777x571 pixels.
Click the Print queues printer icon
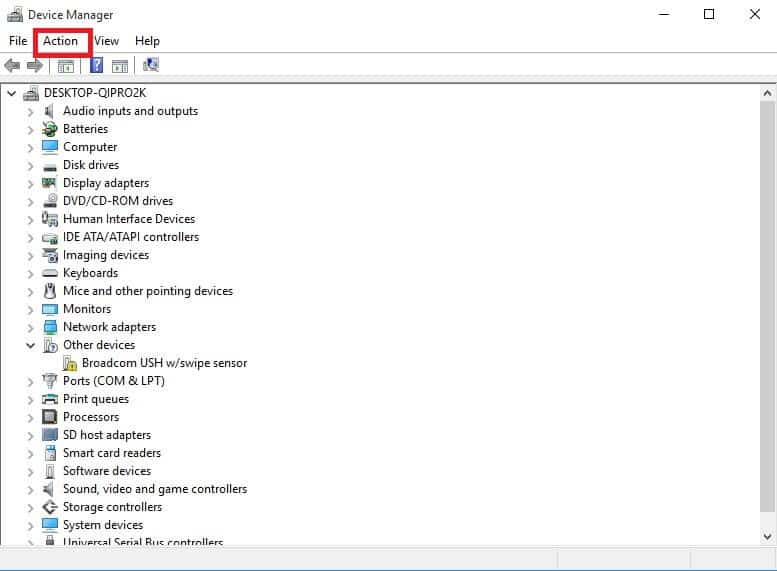click(50, 399)
